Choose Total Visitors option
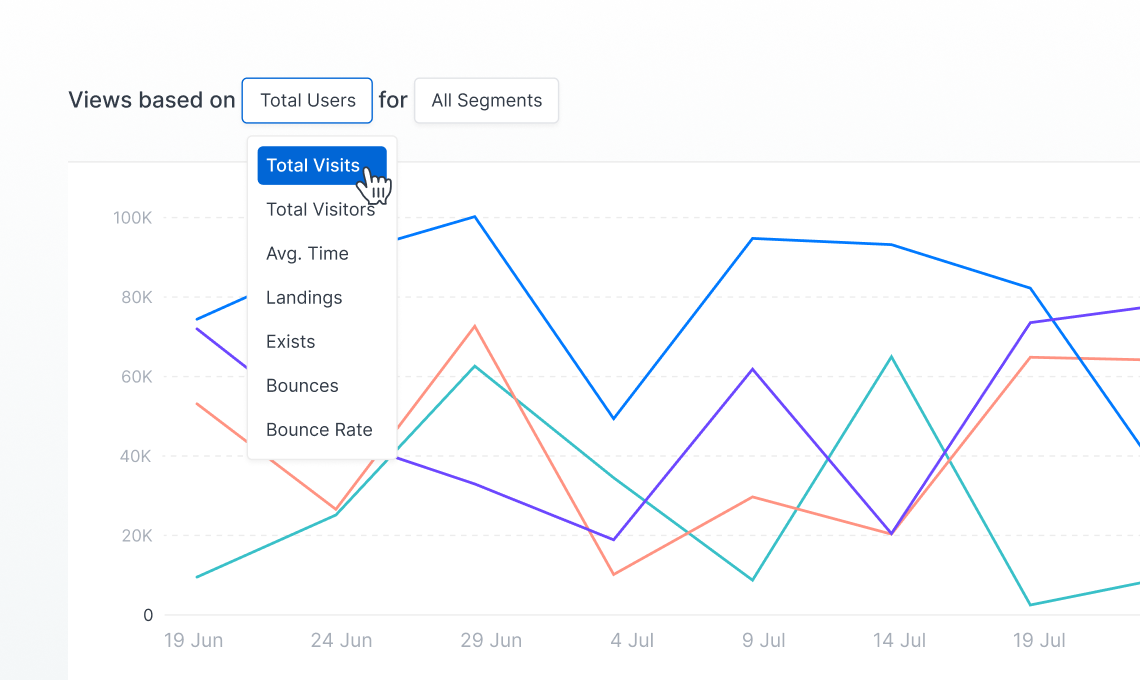 [321, 209]
